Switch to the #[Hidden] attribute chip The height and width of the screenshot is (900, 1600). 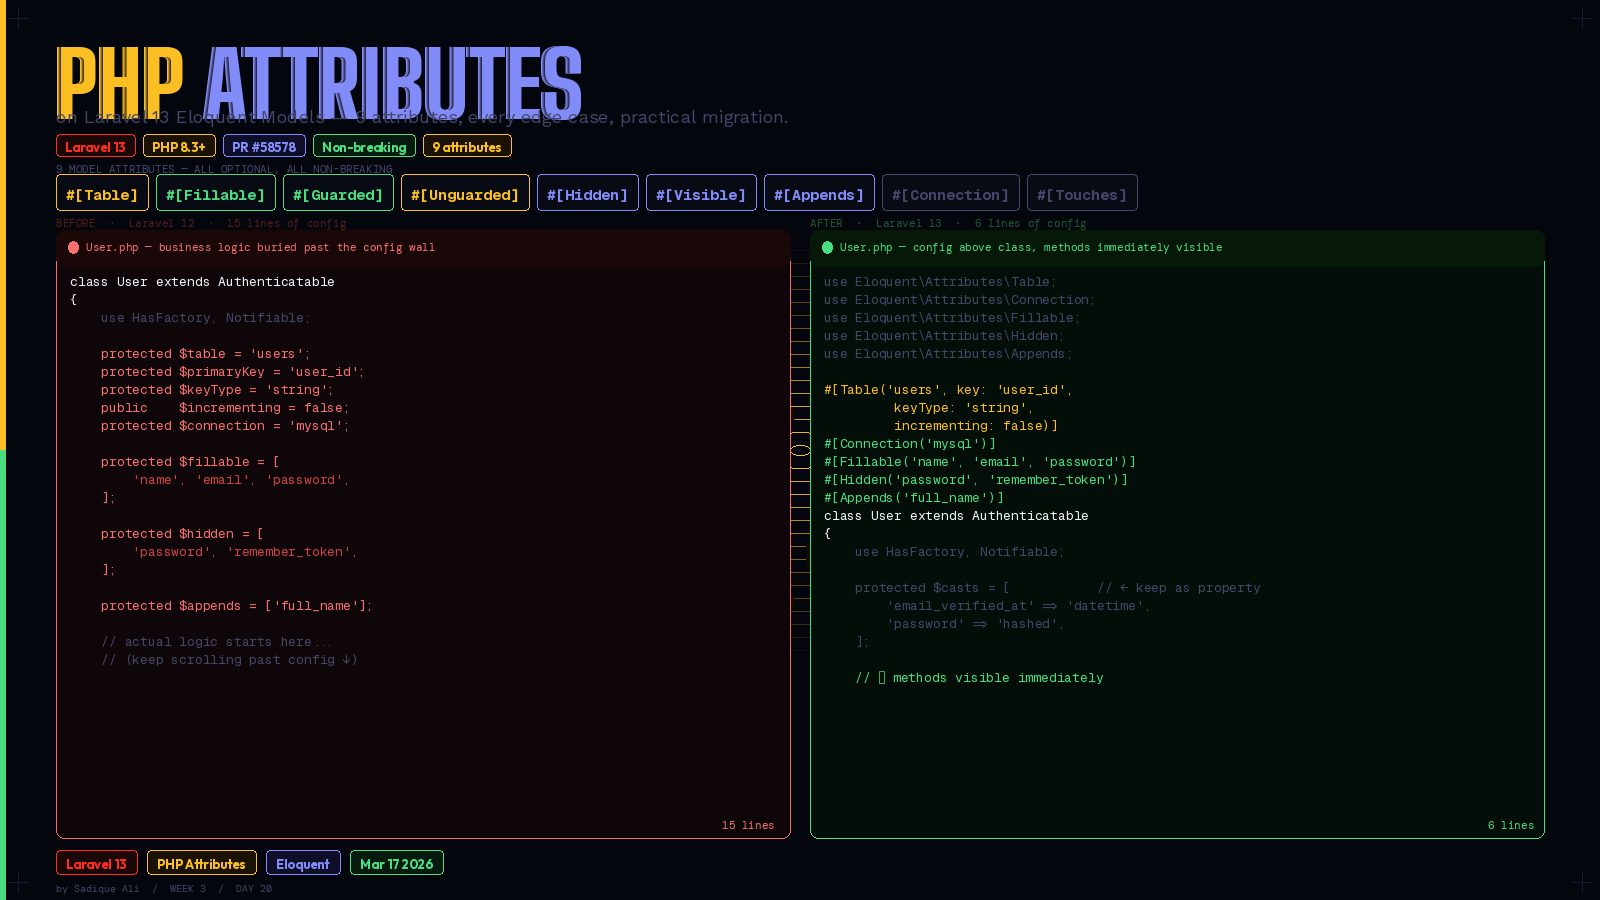(x=587, y=193)
